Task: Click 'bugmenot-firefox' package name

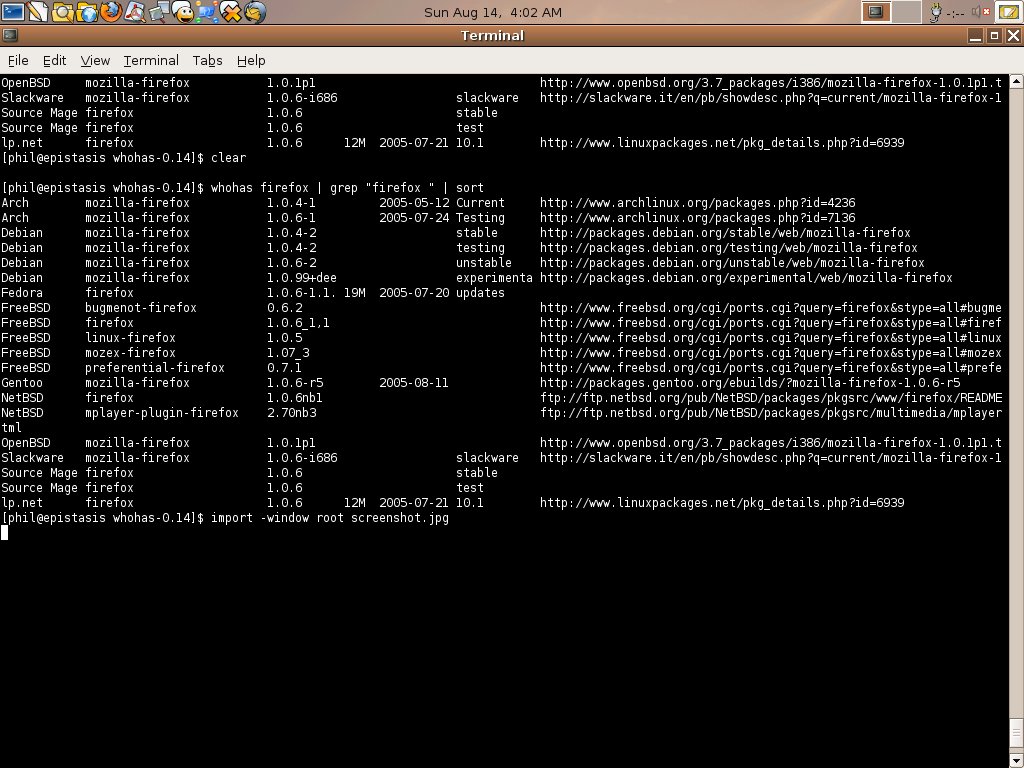Action: click(x=140, y=308)
